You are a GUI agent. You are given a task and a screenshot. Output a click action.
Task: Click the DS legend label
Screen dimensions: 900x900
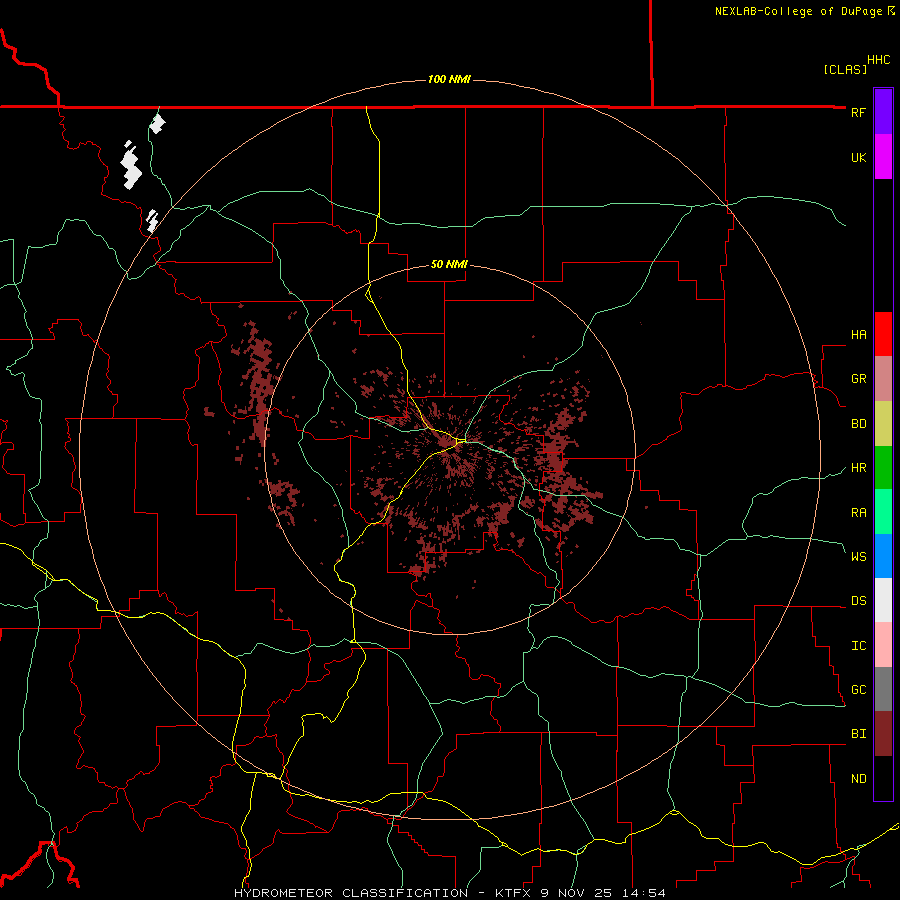tap(858, 600)
